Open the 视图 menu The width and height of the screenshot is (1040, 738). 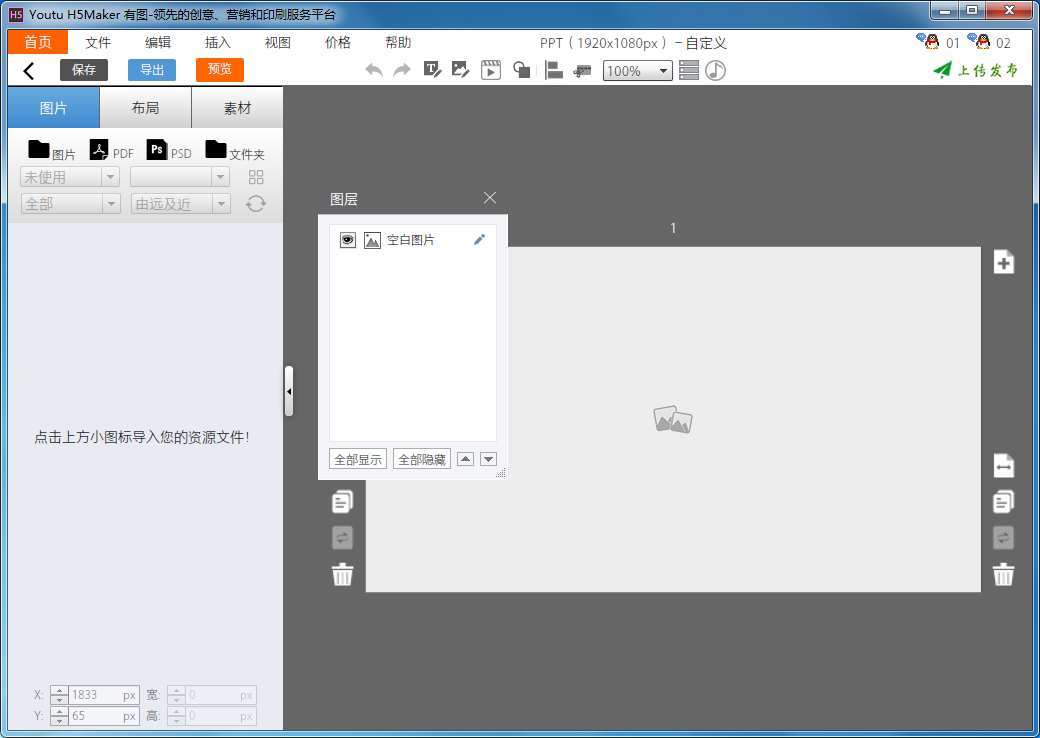[278, 42]
